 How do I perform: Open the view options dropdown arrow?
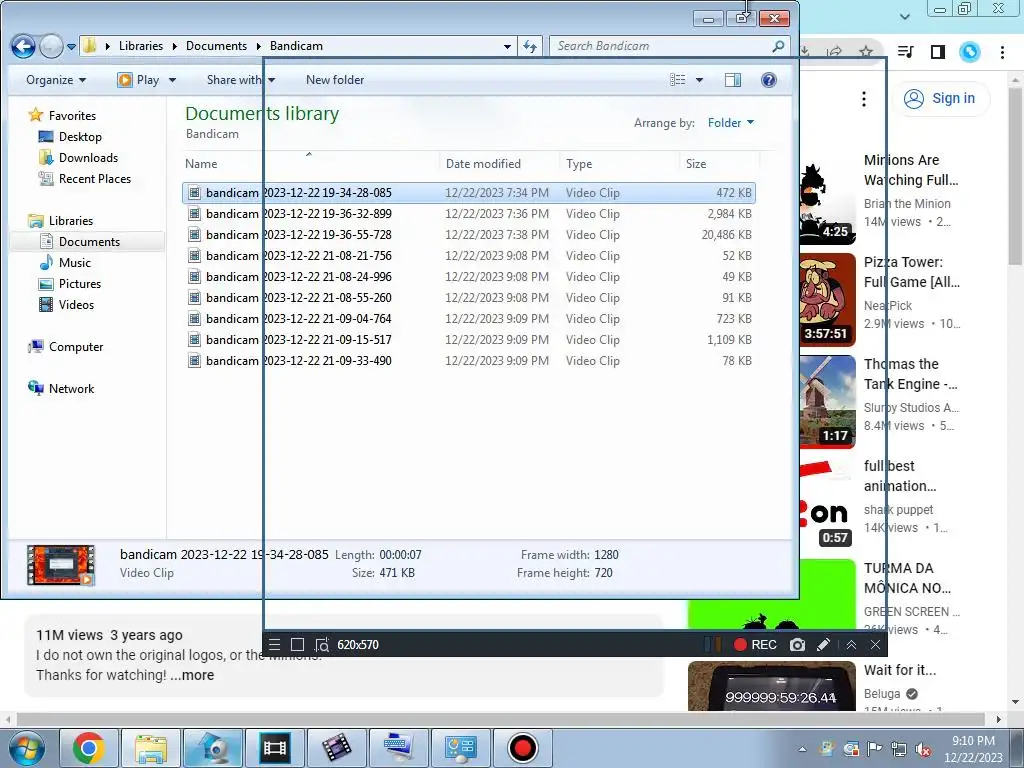(699, 80)
